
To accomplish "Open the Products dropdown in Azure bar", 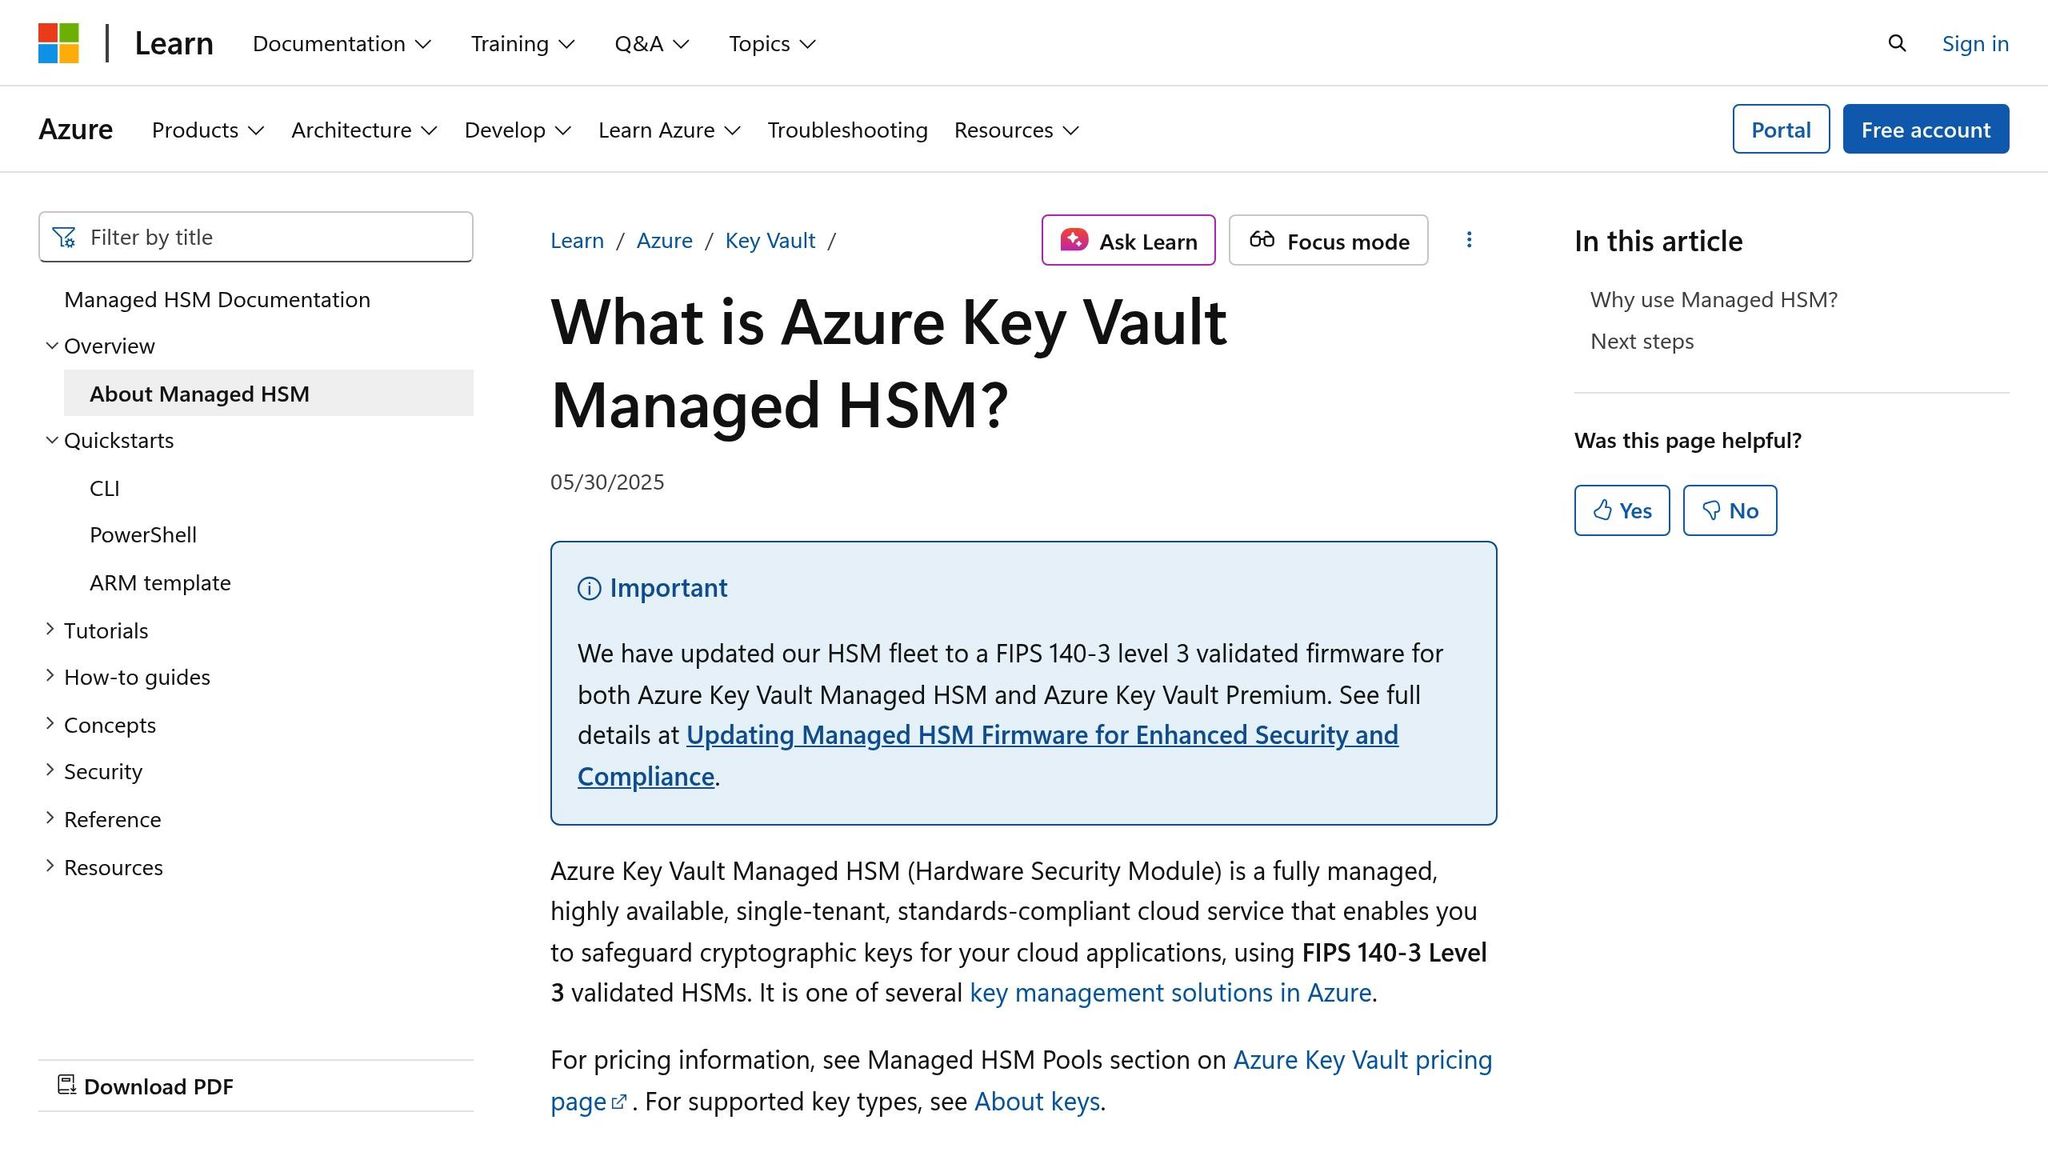I will coord(207,130).
